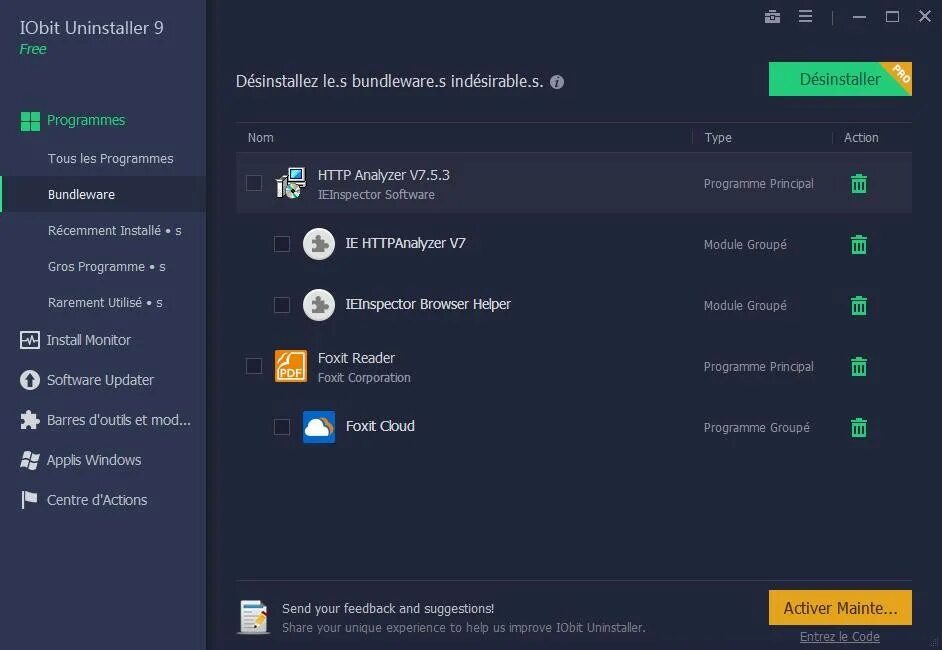Screen dimensions: 942x650
Task: Open Gros Programme·s list
Action: click(106, 267)
